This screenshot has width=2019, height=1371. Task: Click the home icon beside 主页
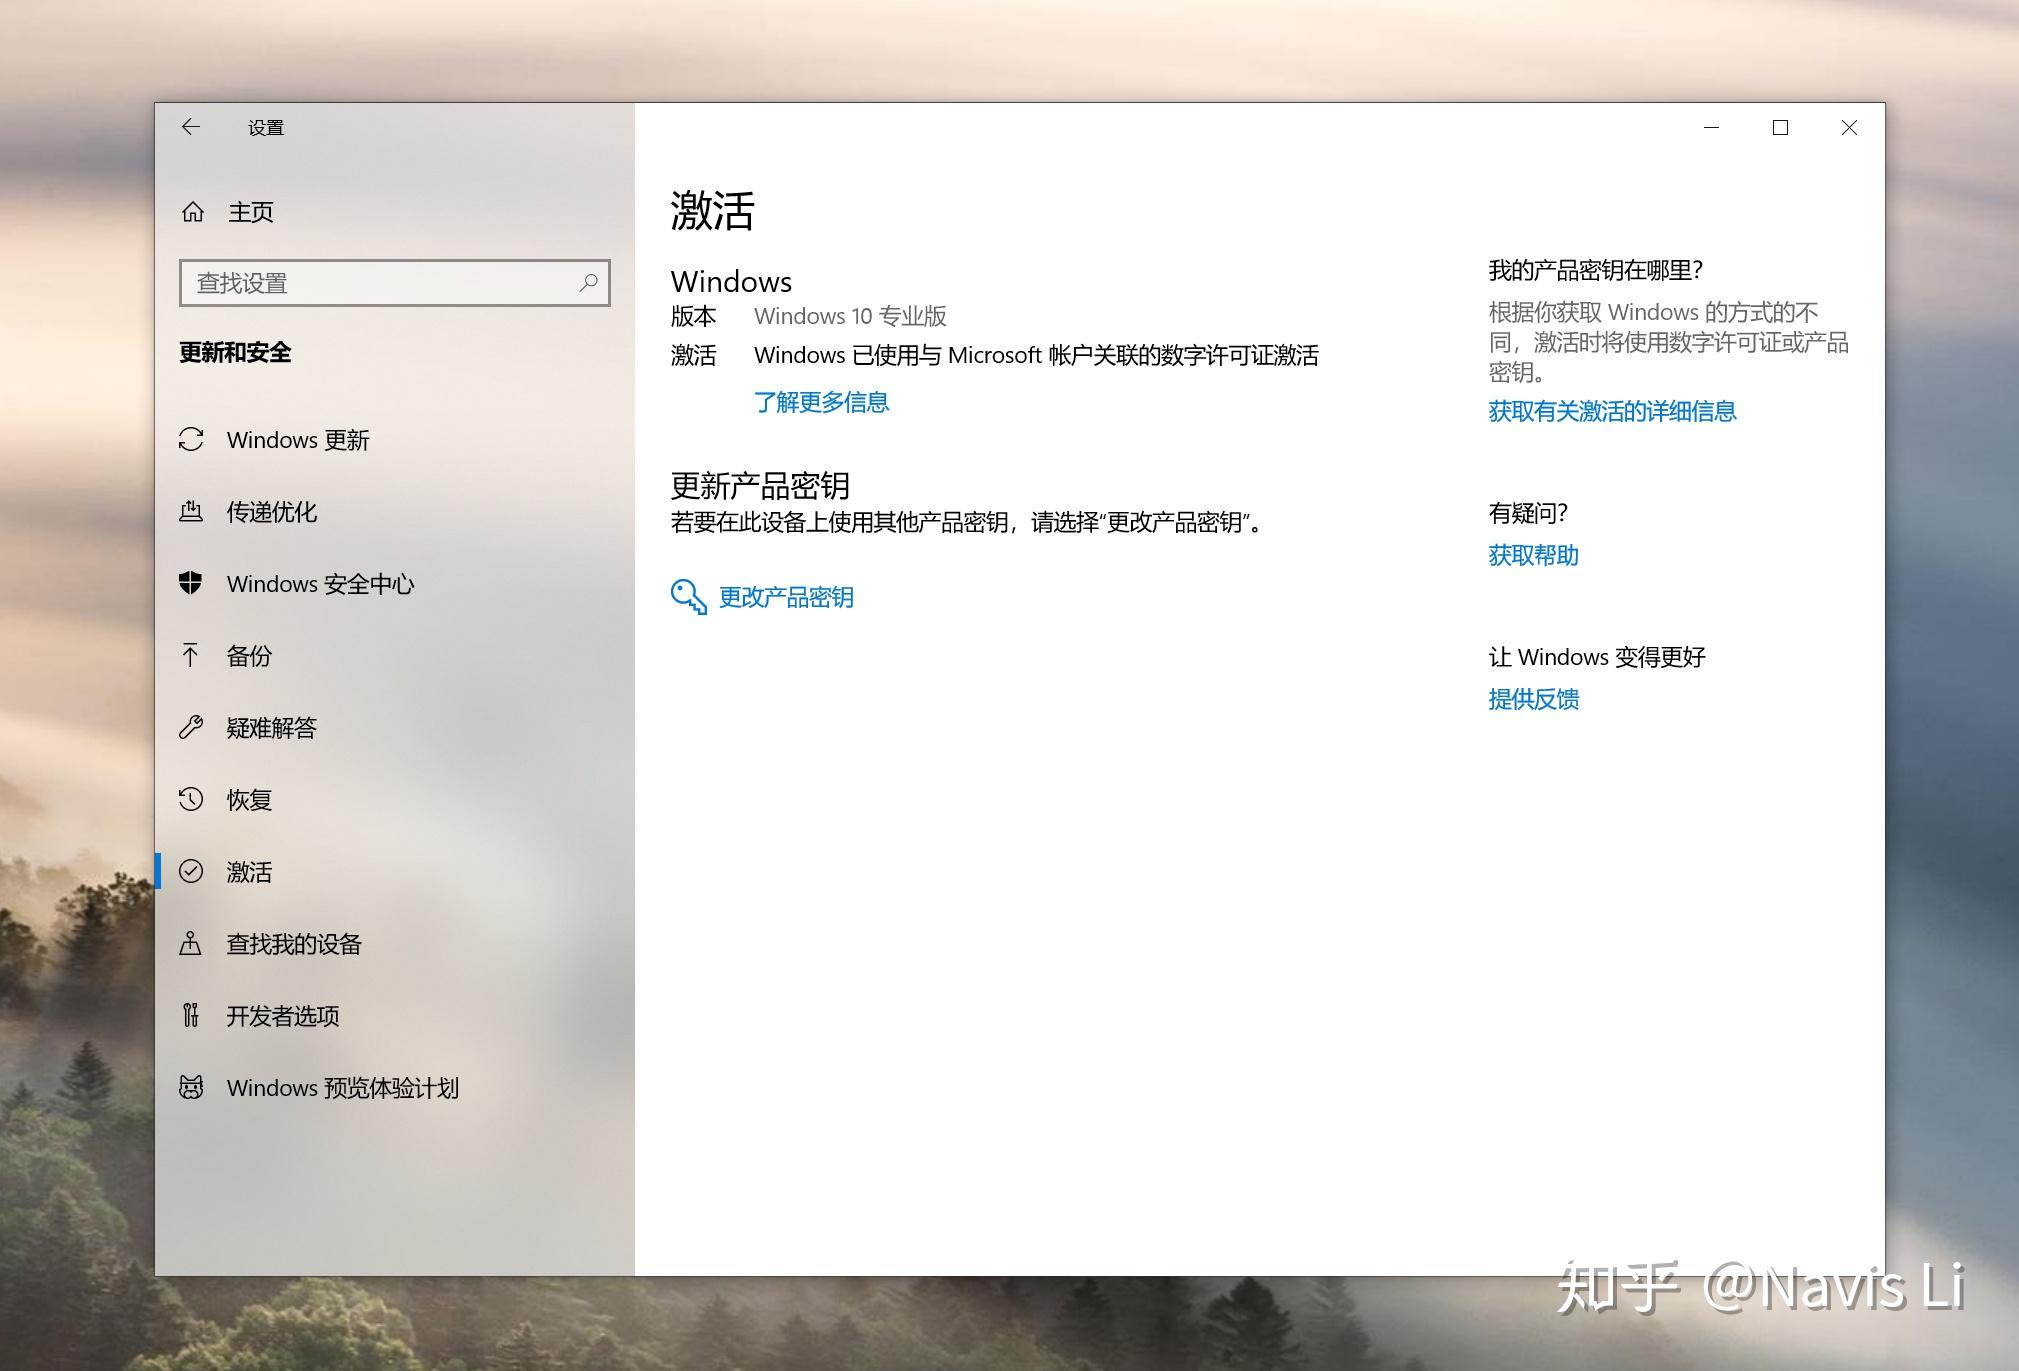tap(192, 212)
